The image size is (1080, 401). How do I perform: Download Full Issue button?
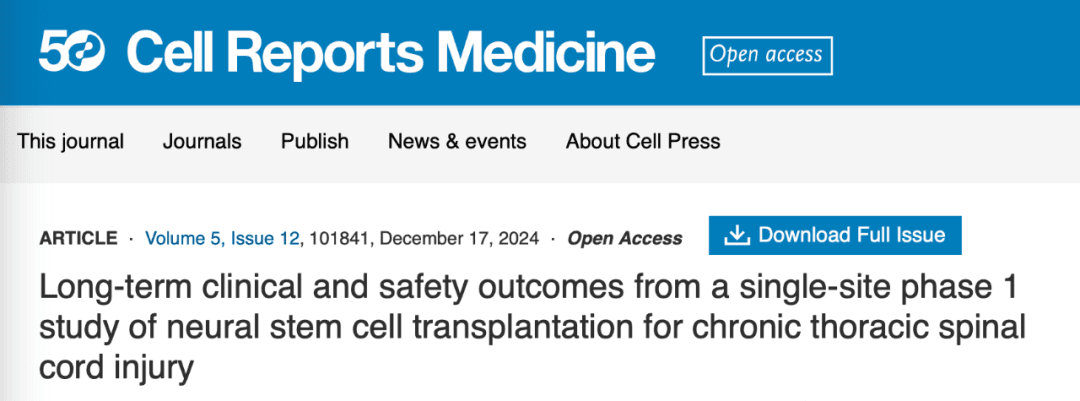pos(835,235)
